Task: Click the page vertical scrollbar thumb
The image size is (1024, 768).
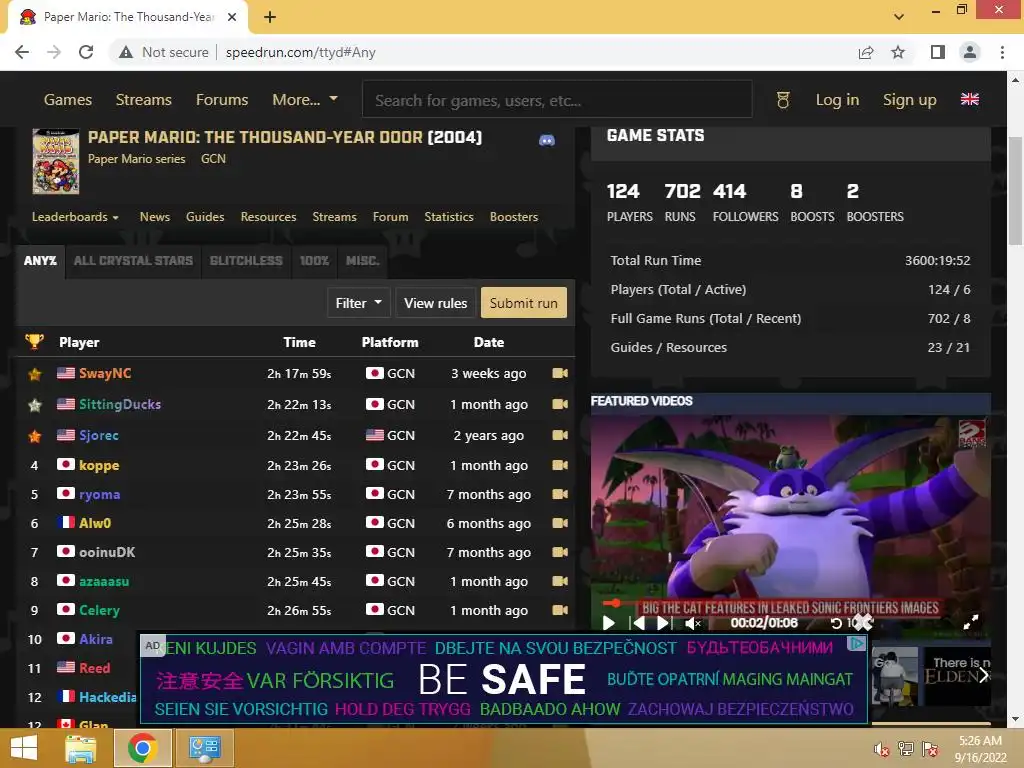Action: coord(1015,191)
